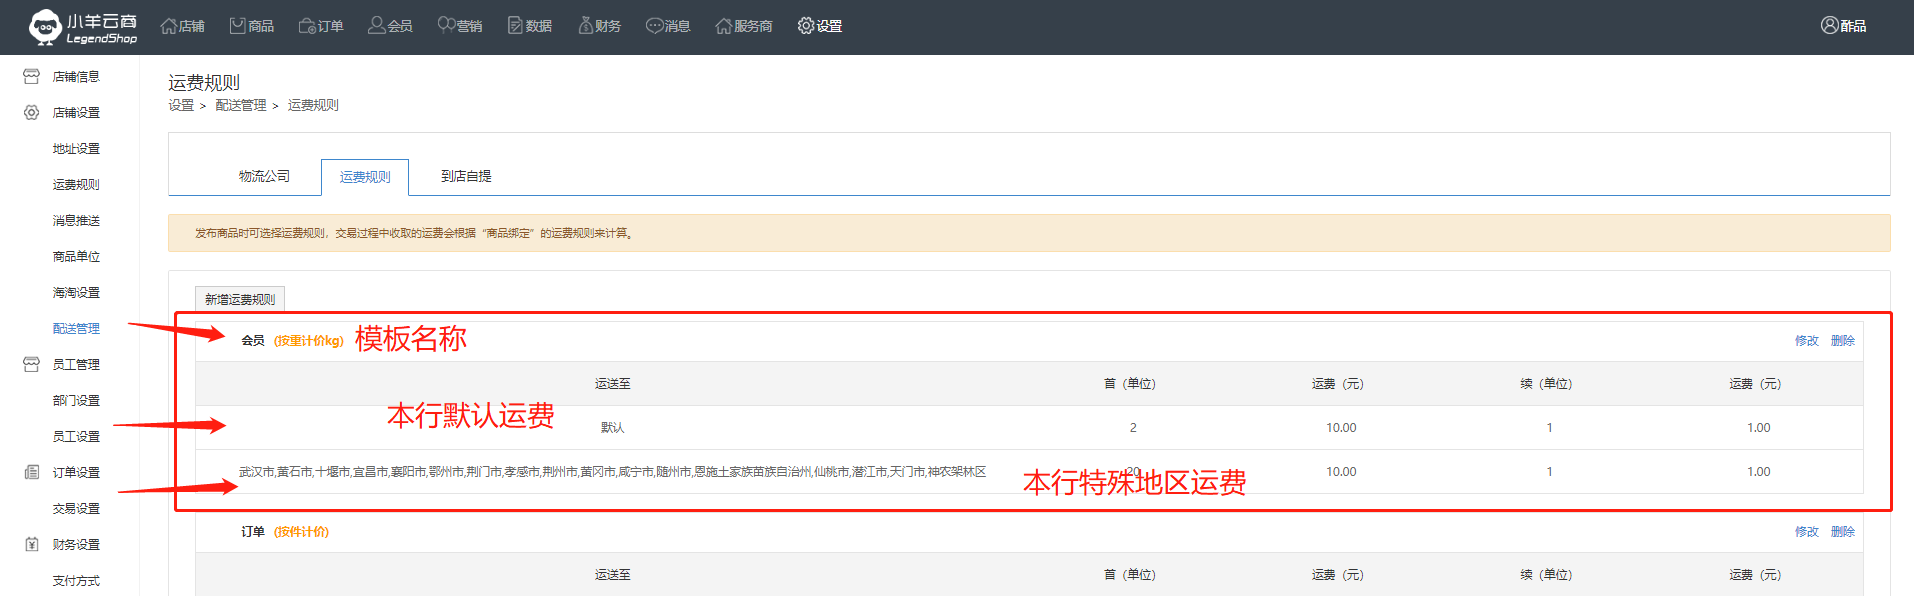Screen dimensions: 1914x596
Task: Click the 酷品 user account icon
Action: pos(1830,26)
